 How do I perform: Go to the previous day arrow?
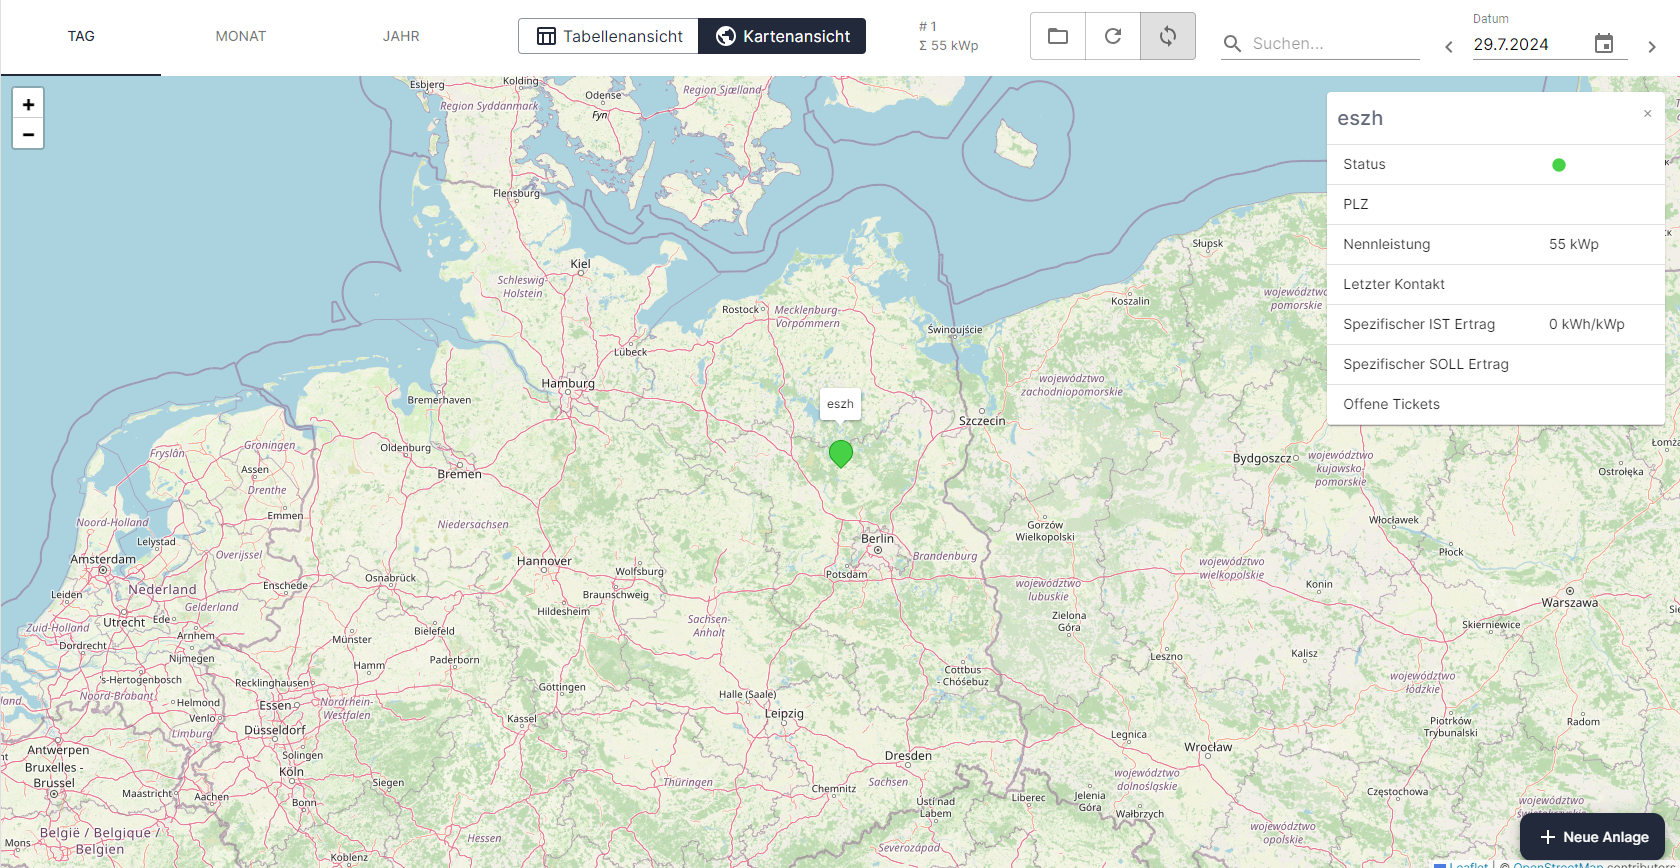(1449, 47)
